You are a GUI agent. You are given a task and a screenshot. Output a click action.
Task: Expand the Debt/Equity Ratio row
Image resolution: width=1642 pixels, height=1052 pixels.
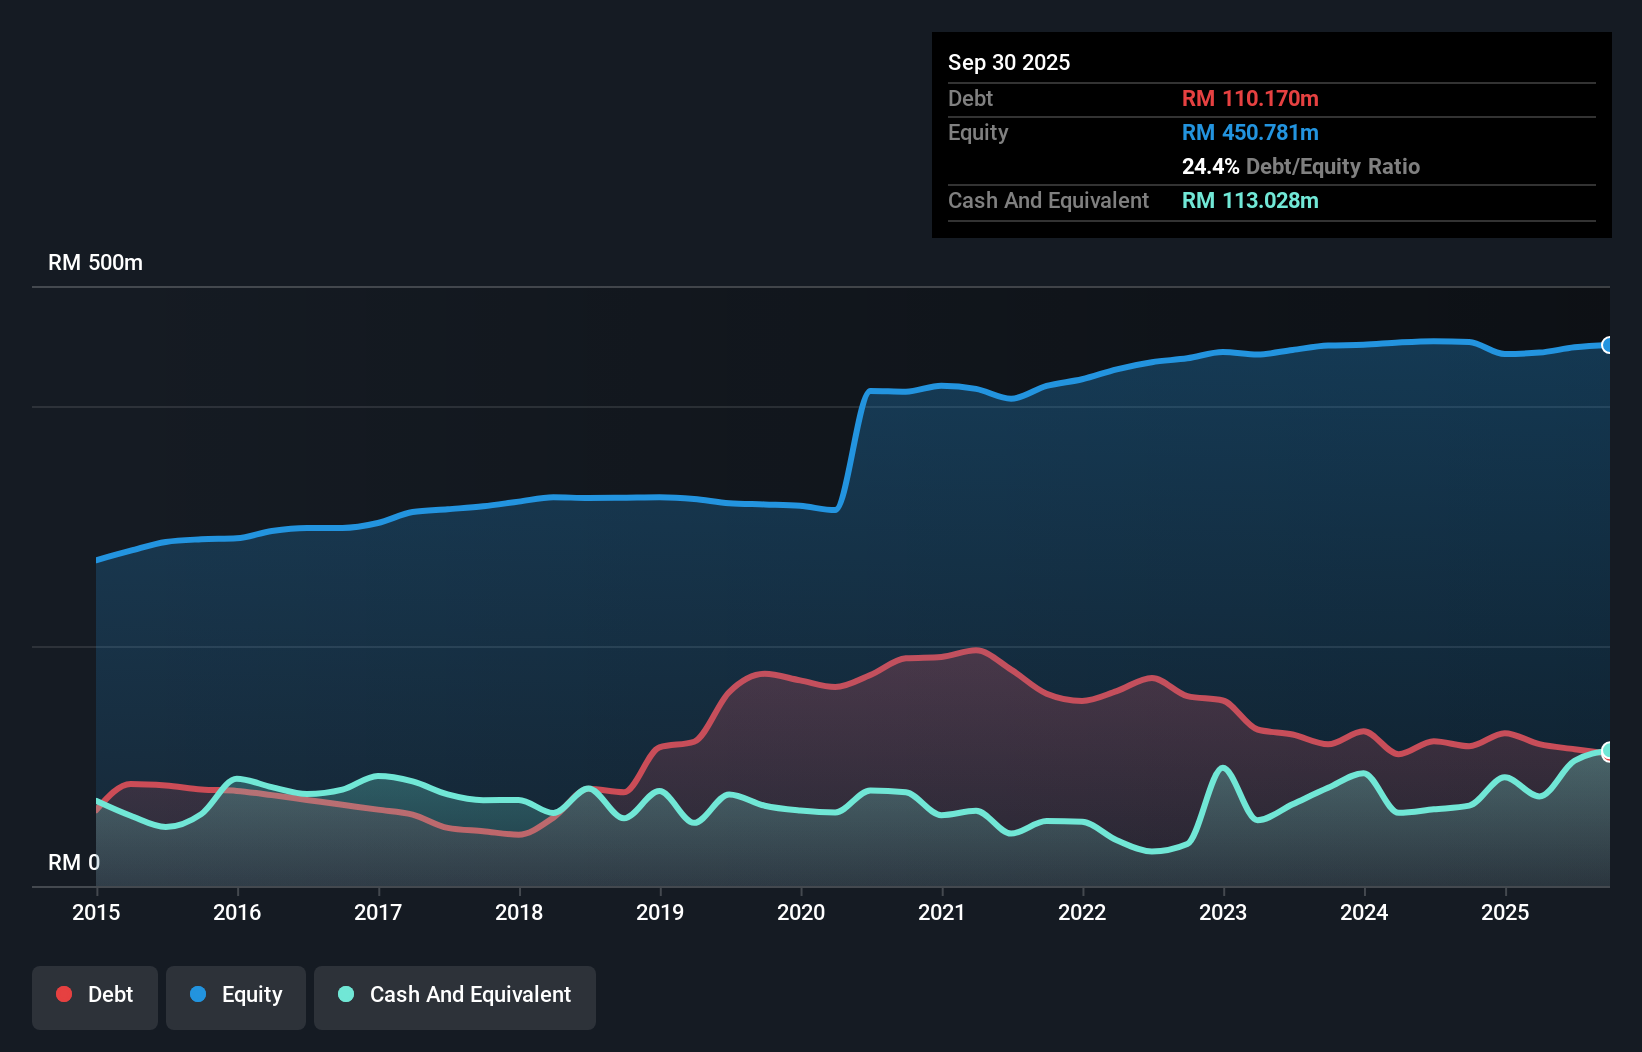tap(1301, 166)
